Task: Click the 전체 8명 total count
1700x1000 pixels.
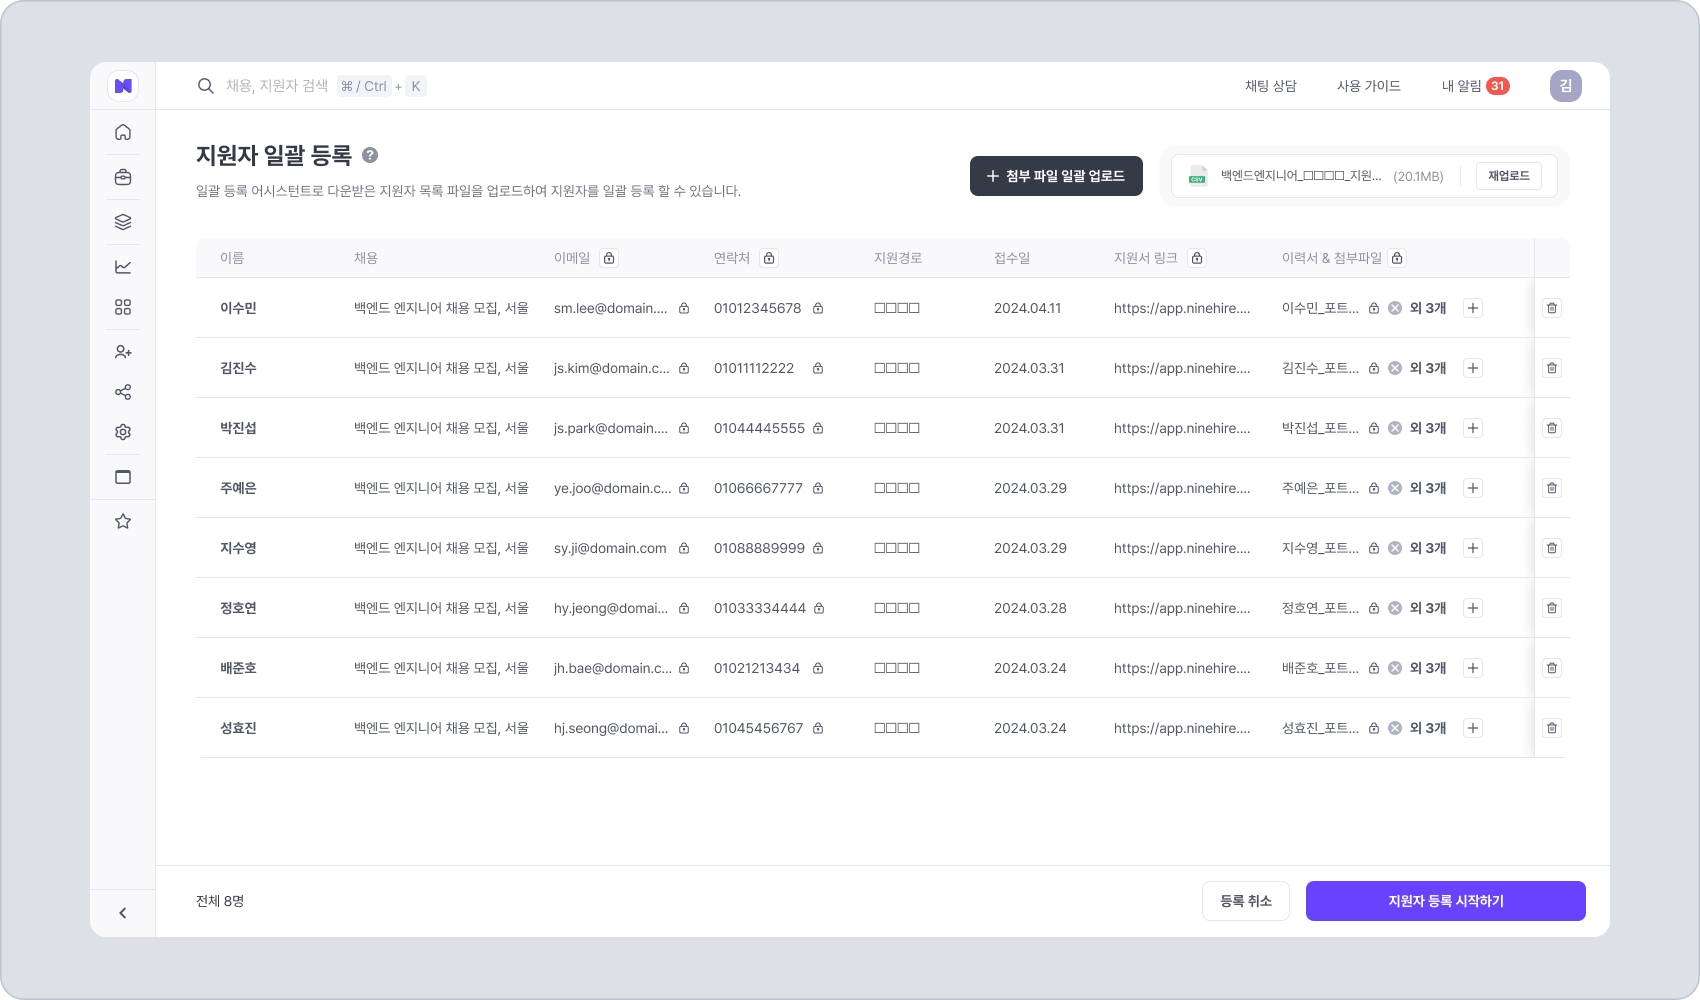Action: 220,901
